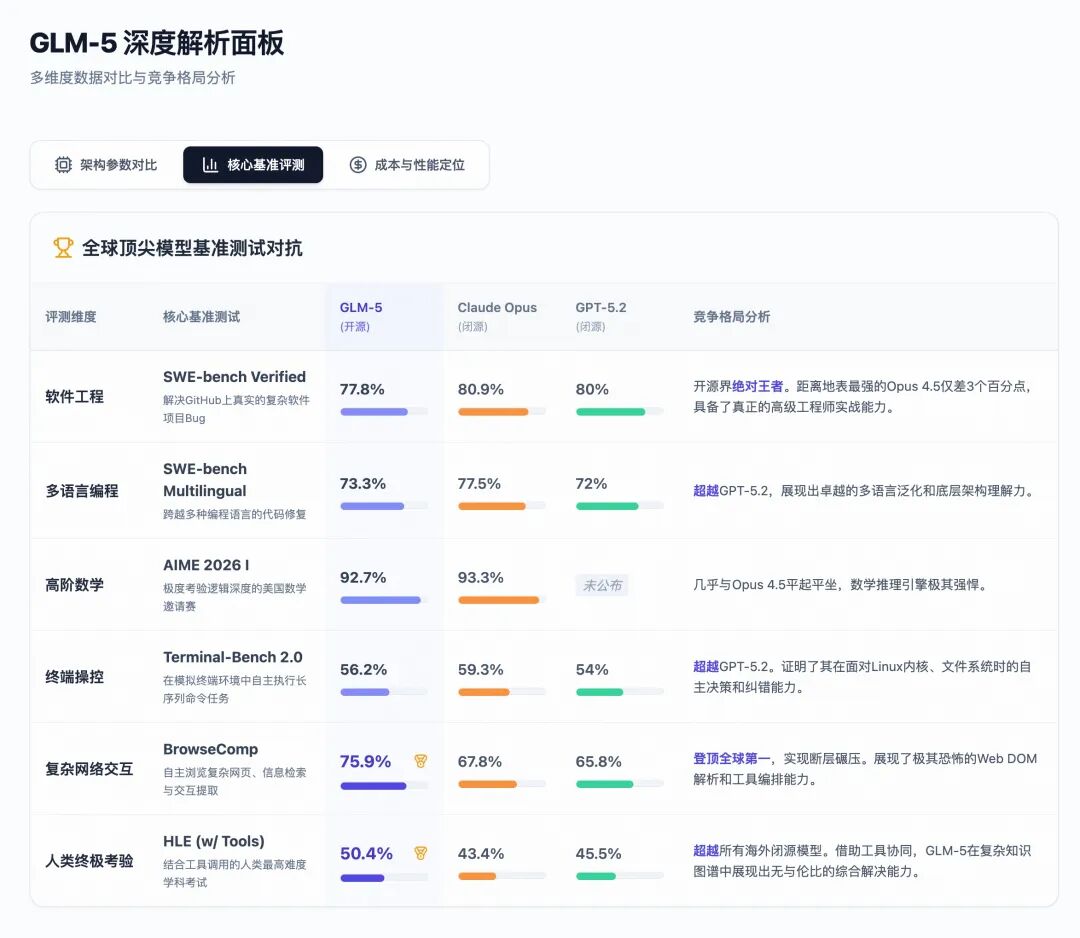
Task: Click the medal icon next to 75.9%
Action: (x=421, y=761)
